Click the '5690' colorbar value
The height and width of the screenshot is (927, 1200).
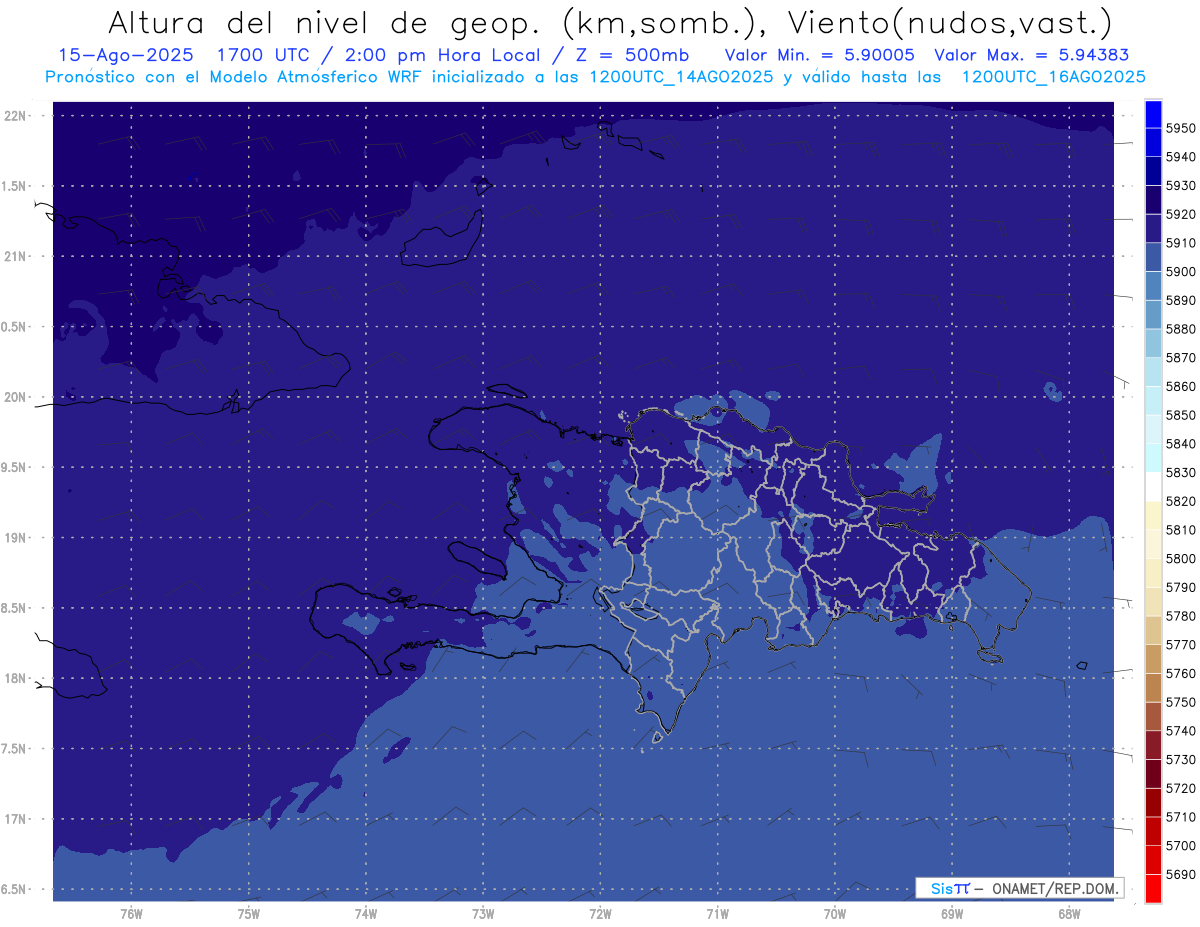(1180, 874)
